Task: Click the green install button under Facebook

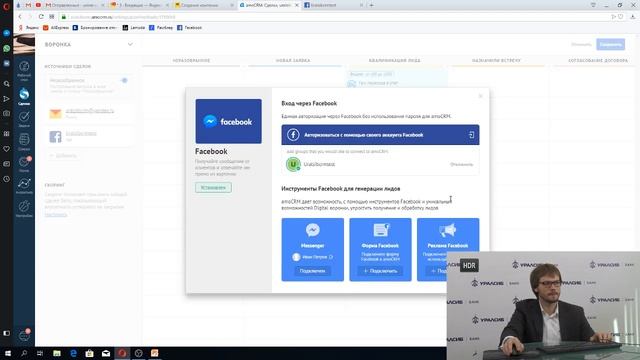Action: coord(213,187)
